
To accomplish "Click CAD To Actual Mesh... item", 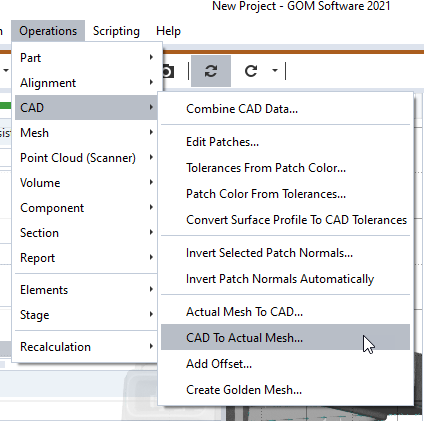I will click(x=285, y=337).
